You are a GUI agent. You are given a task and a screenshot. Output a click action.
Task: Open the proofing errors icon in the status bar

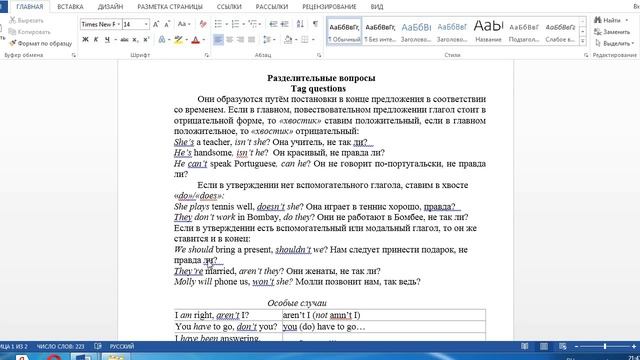98,346
